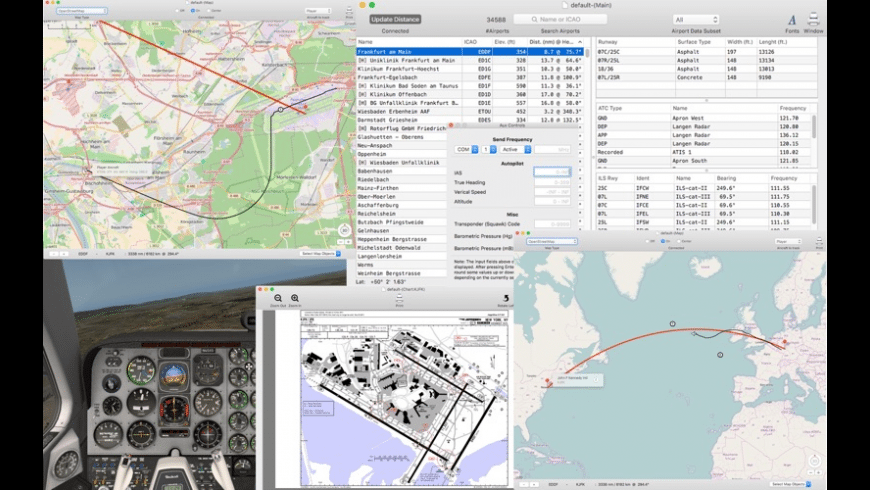Select the Frankfurt am Main airport row

click(469, 52)
